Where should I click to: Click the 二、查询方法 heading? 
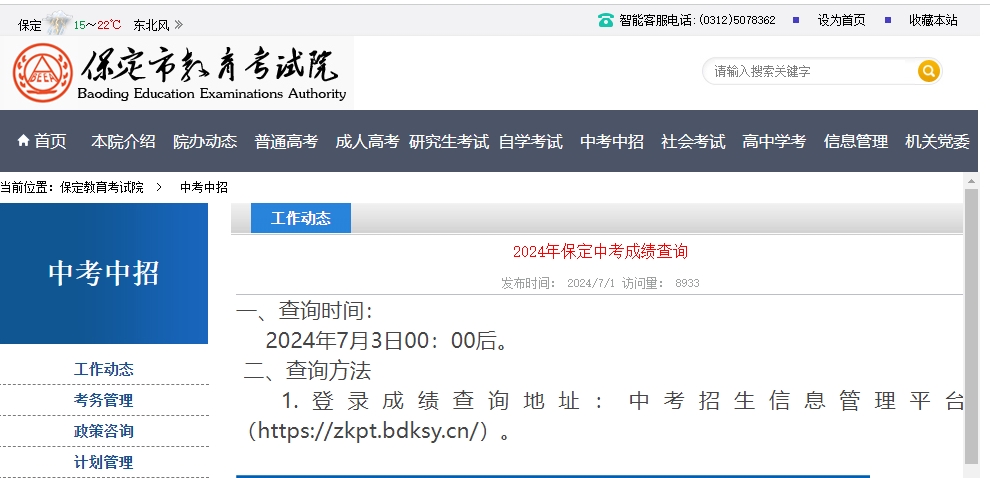[x=307, y=371]
